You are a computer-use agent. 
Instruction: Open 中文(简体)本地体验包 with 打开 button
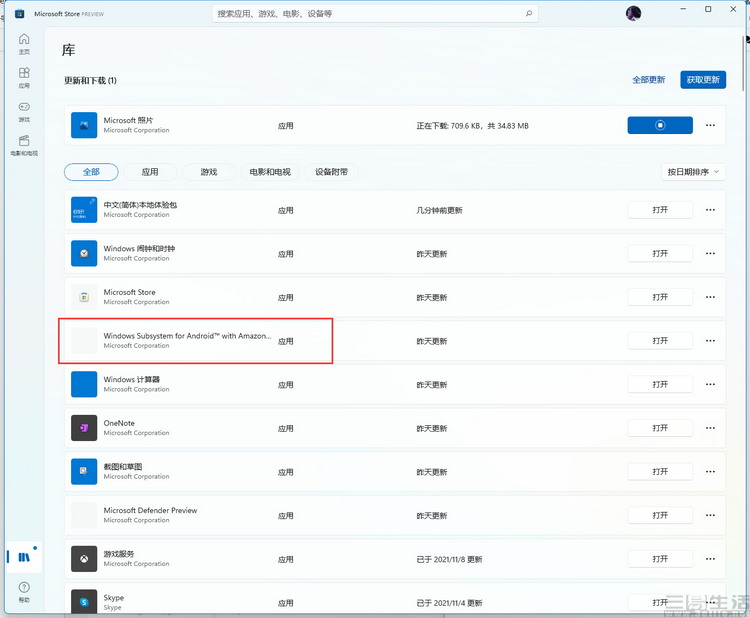click(660, 210)
